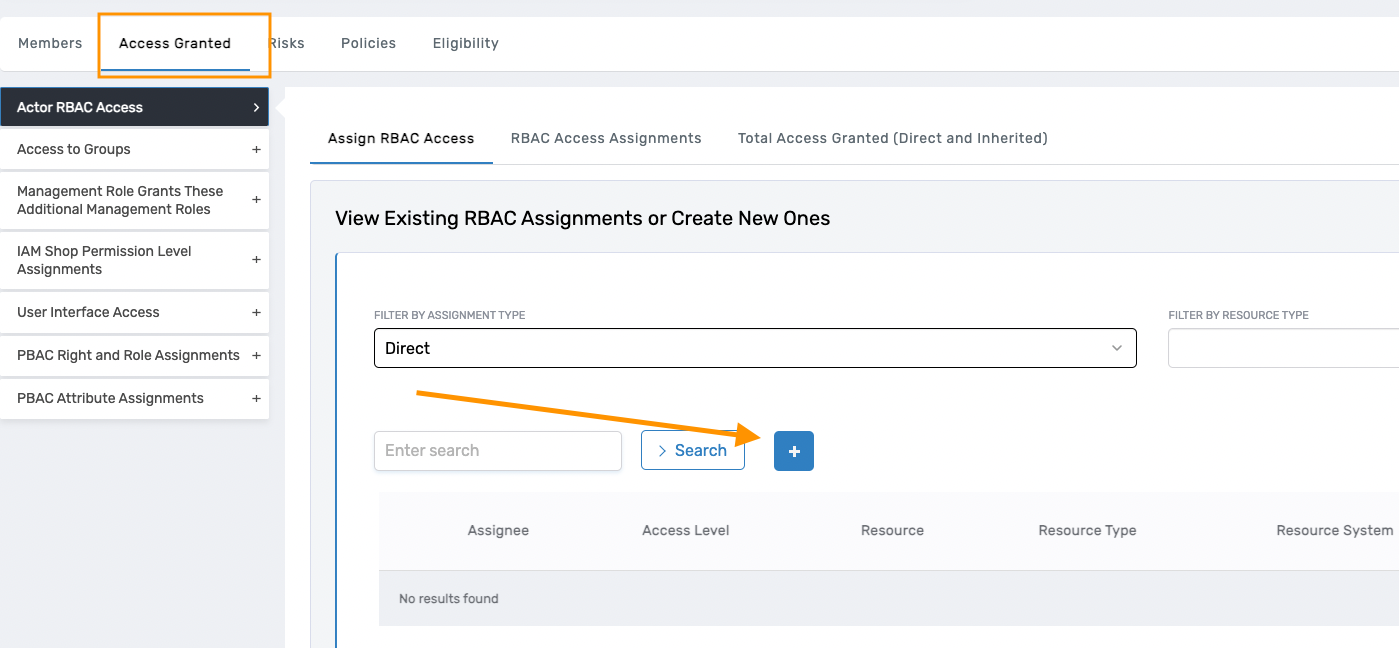Select User Interface Access sidebar item
The image size is (1399, 648).
[x=134, y=313]
